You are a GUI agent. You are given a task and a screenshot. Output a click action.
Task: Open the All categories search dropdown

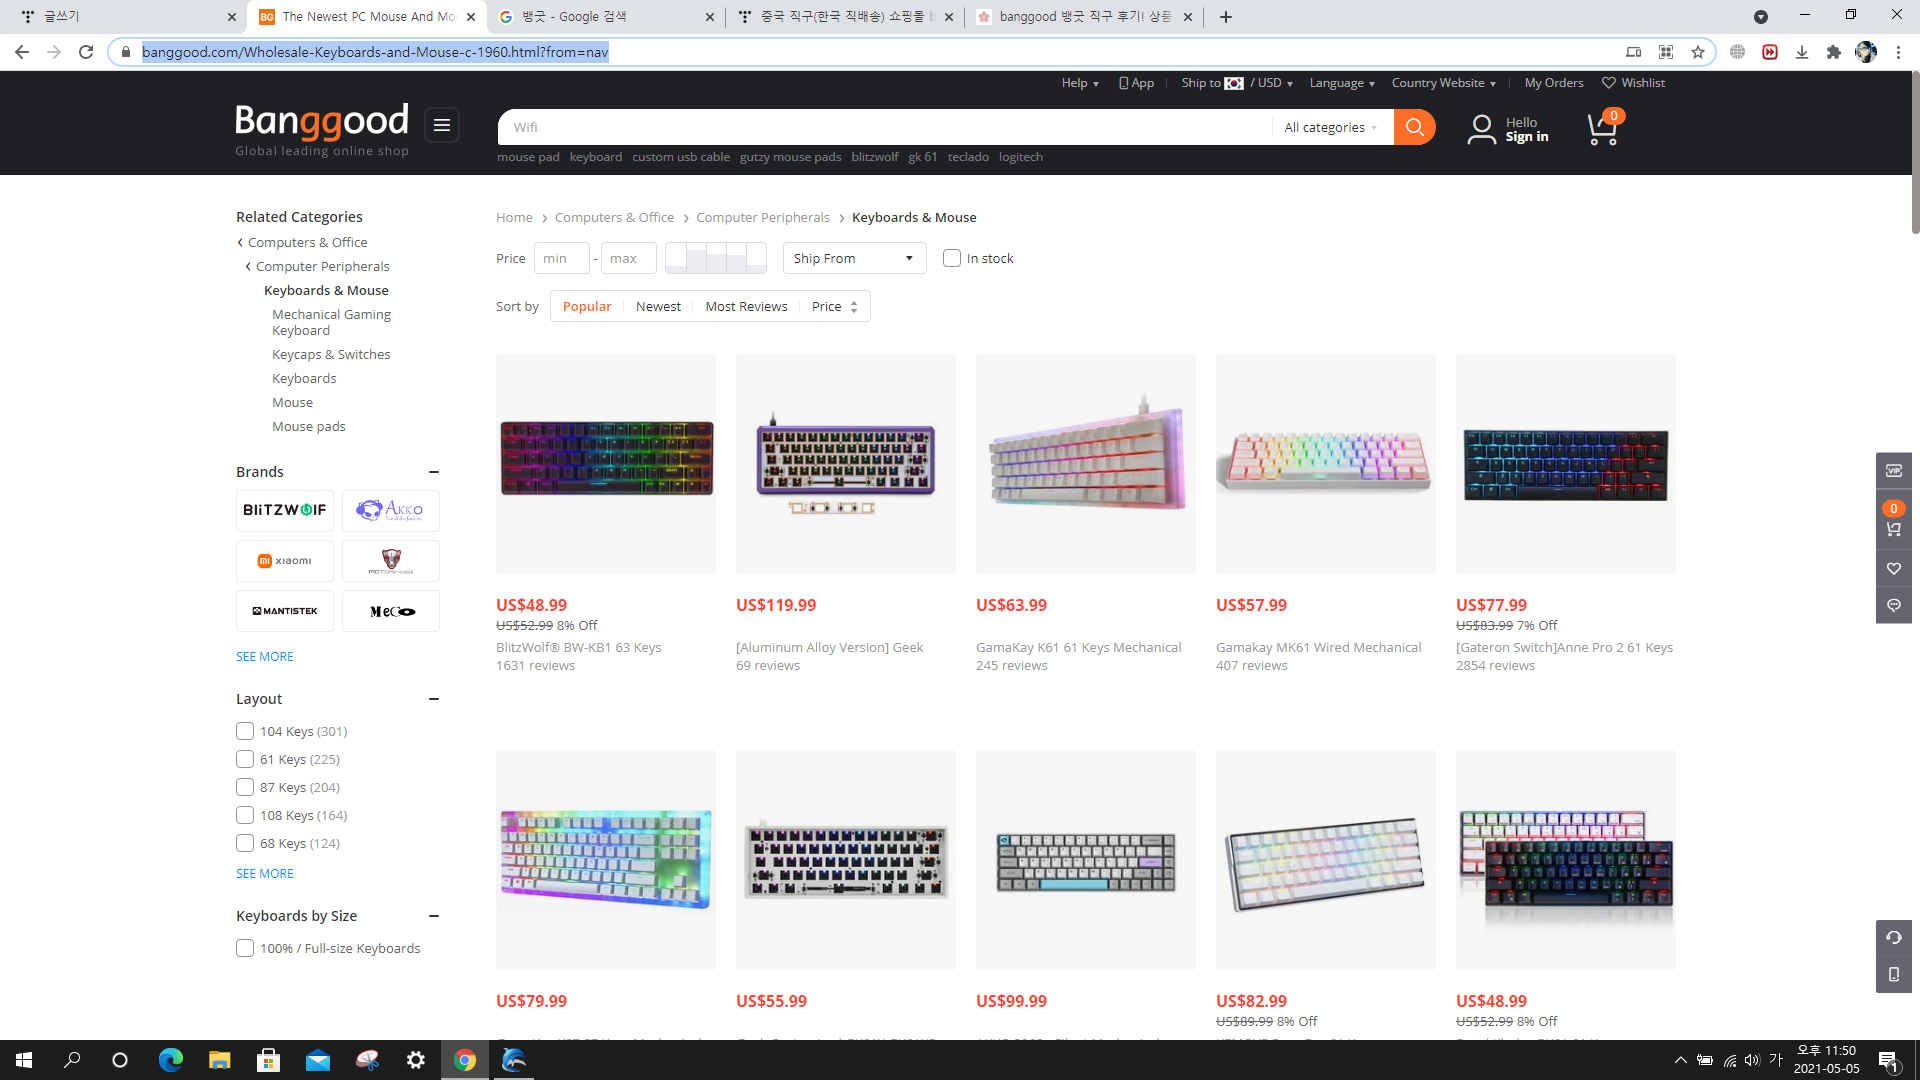(x=1330, y=127)
